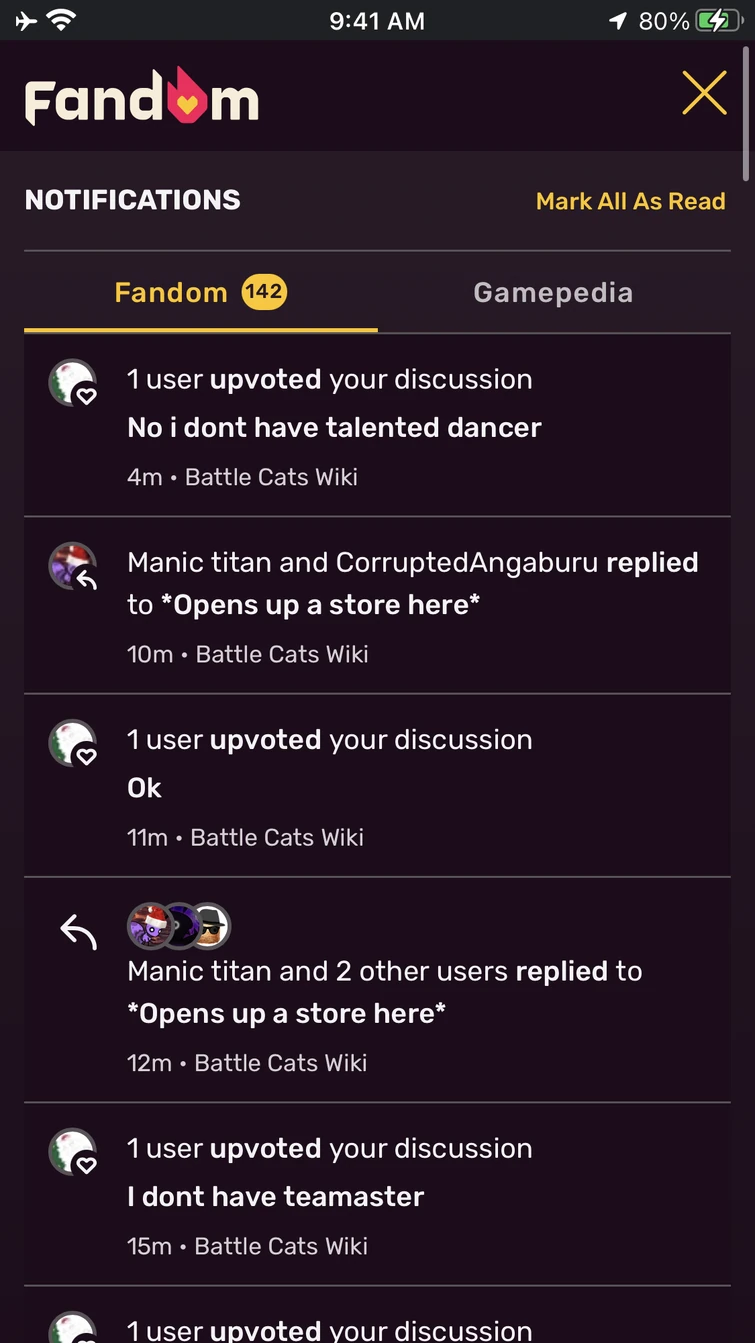Screen dimensions: 755x1343
Task: Close the notifications panel with X
Action: pyautogui.click(x=704, y=94)
